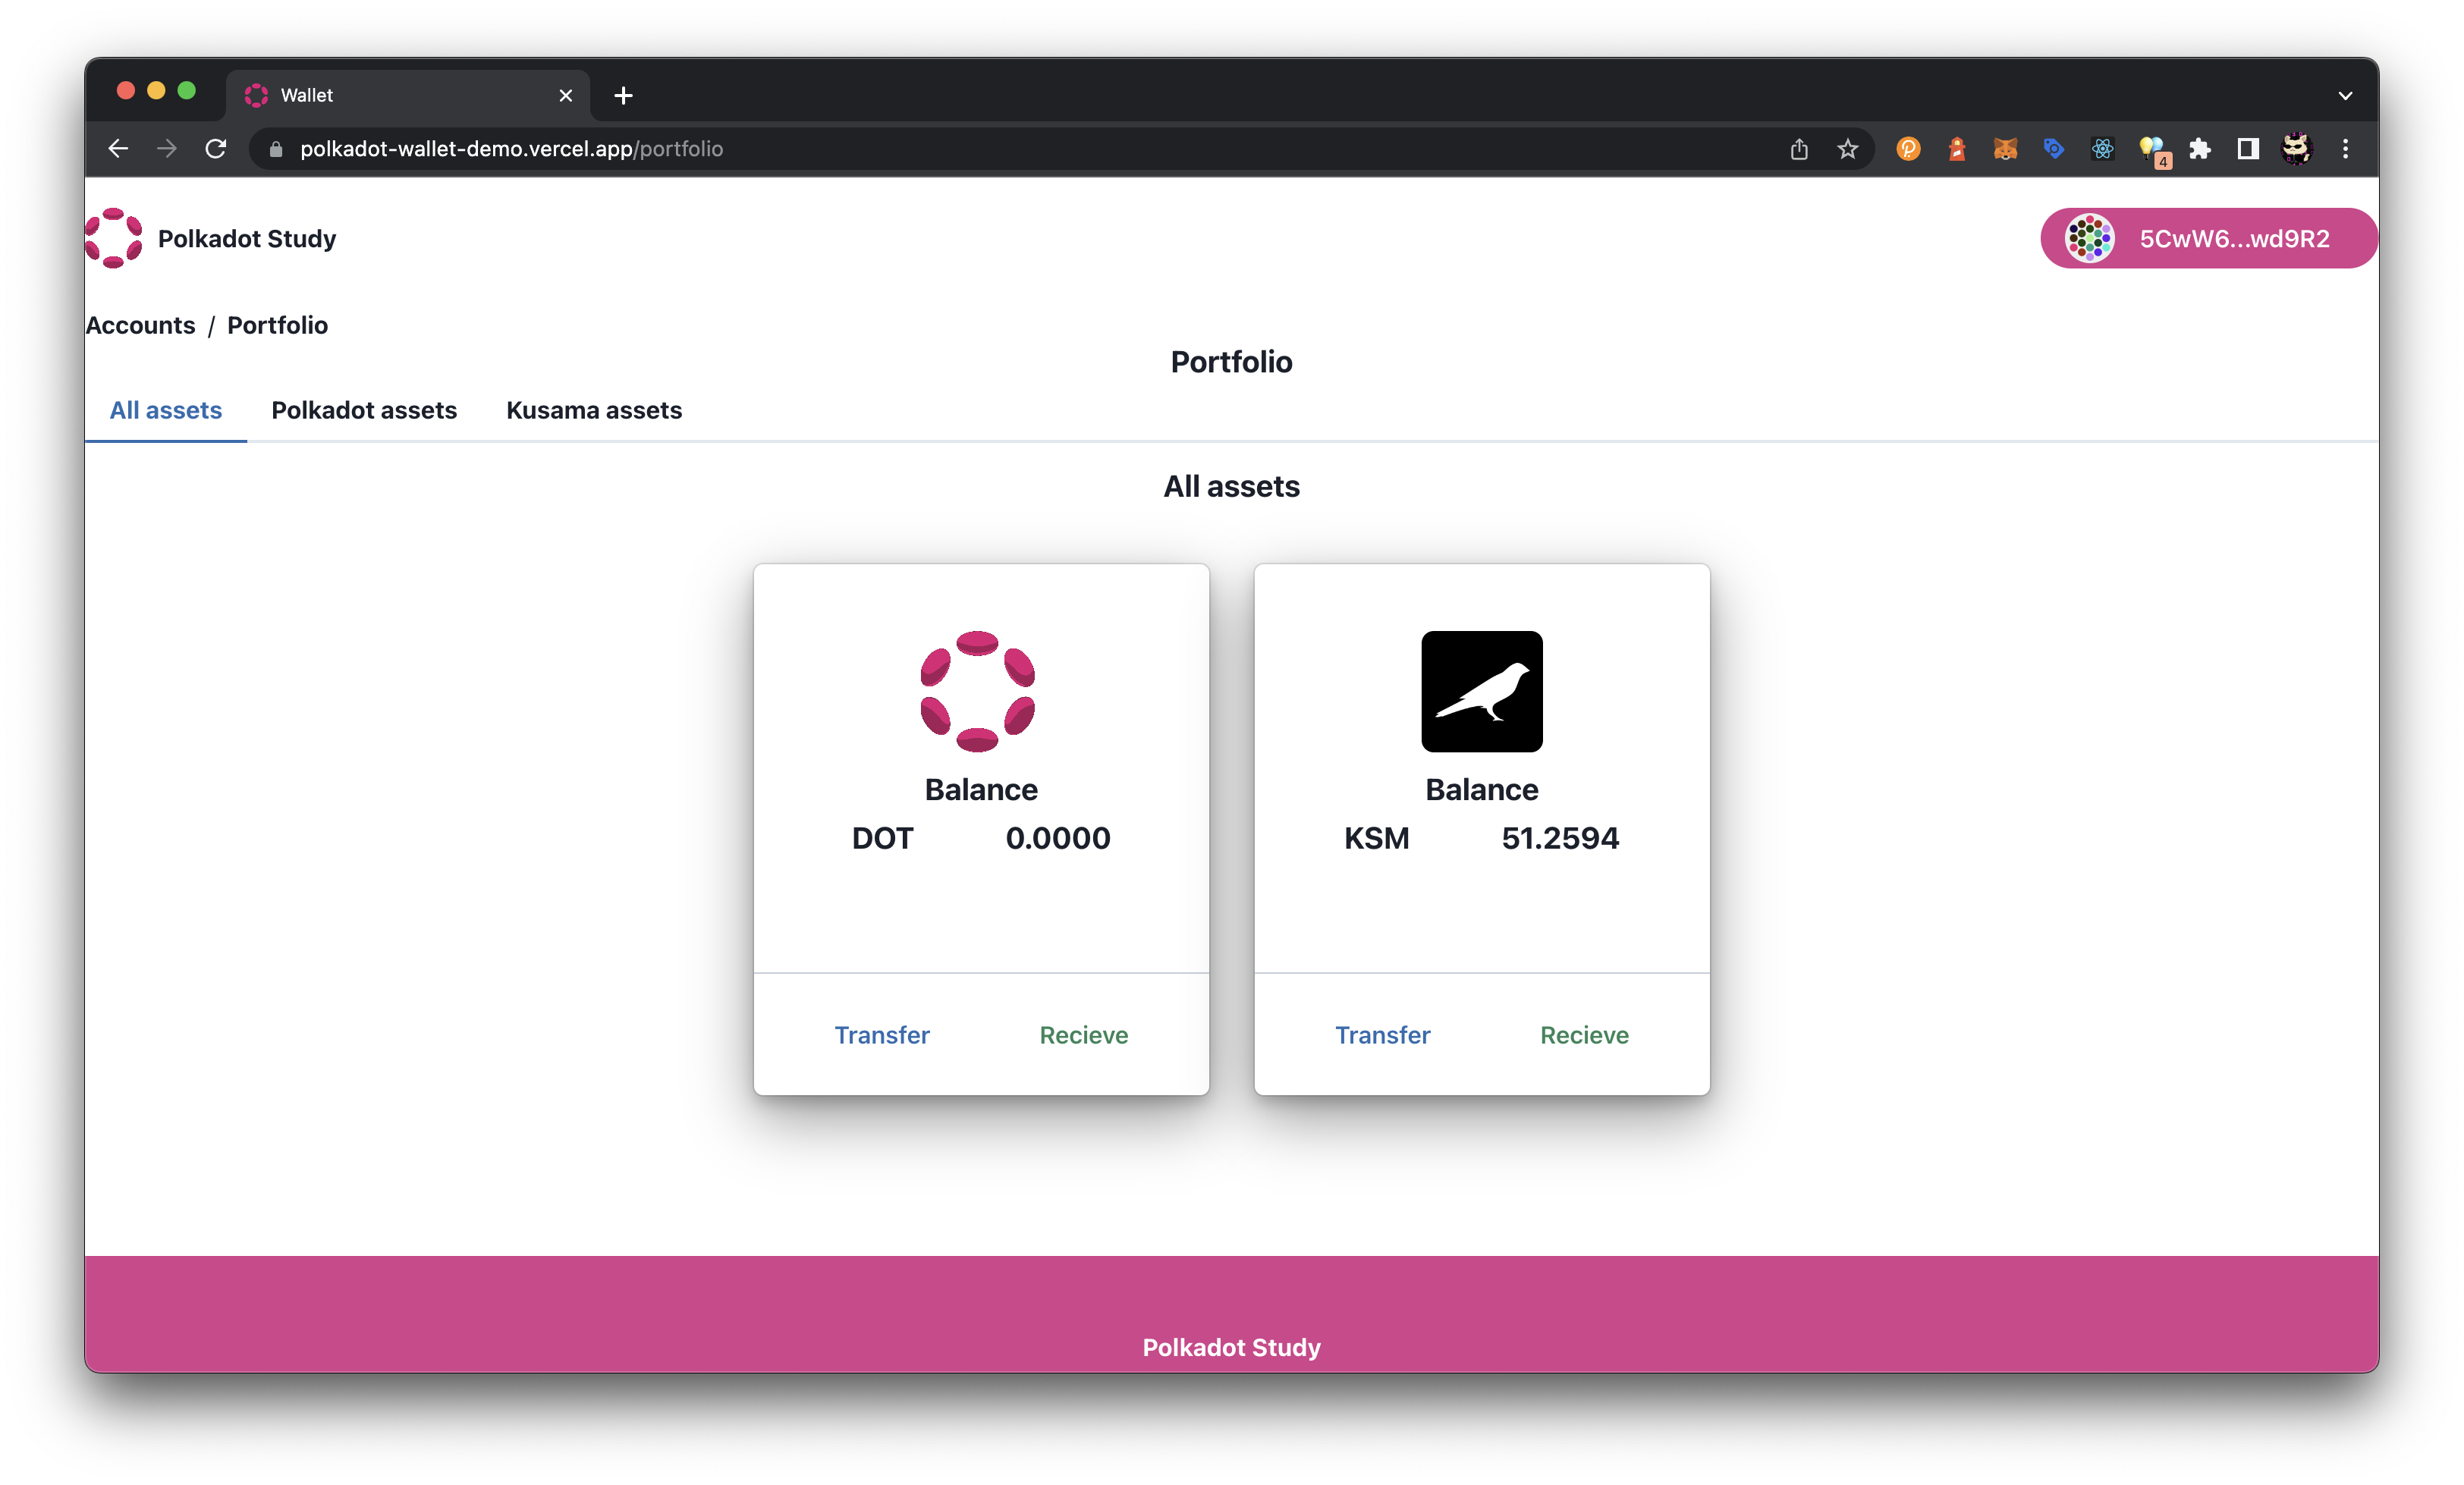The width and height of the screenshot is (2464, 1485).
Task: Click the KSM Kusama bird icon
Action: tap(1482, 692)
